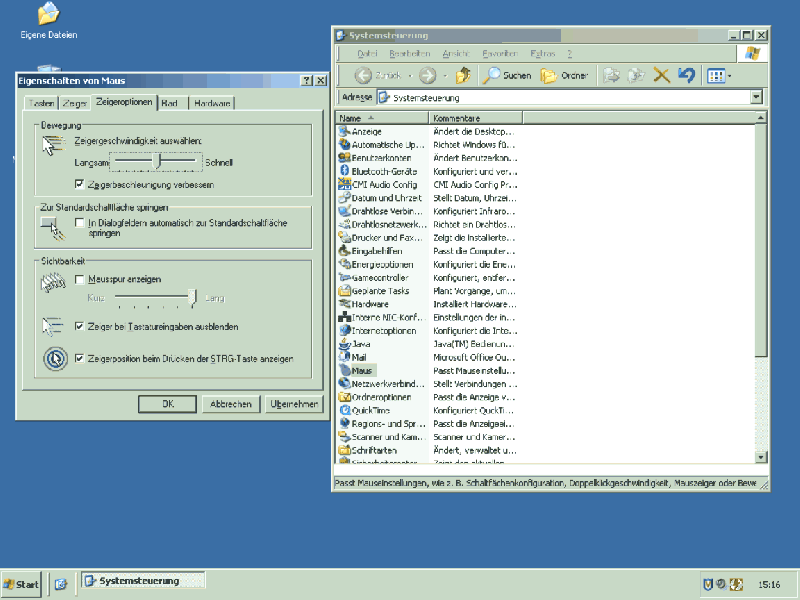Select the Internetoptionen icon
This screenshot has width=800, height=600.
coord(344,331)
